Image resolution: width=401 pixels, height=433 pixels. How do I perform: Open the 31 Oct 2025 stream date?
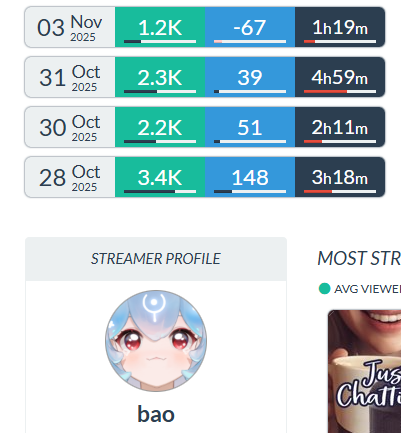(x=70, y=77)
